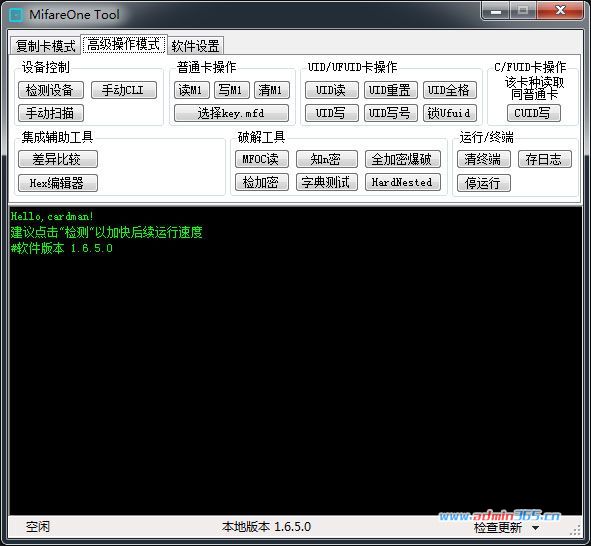Click the 检测设备 device detection button
591x546 pixels.
click(51, 90)
